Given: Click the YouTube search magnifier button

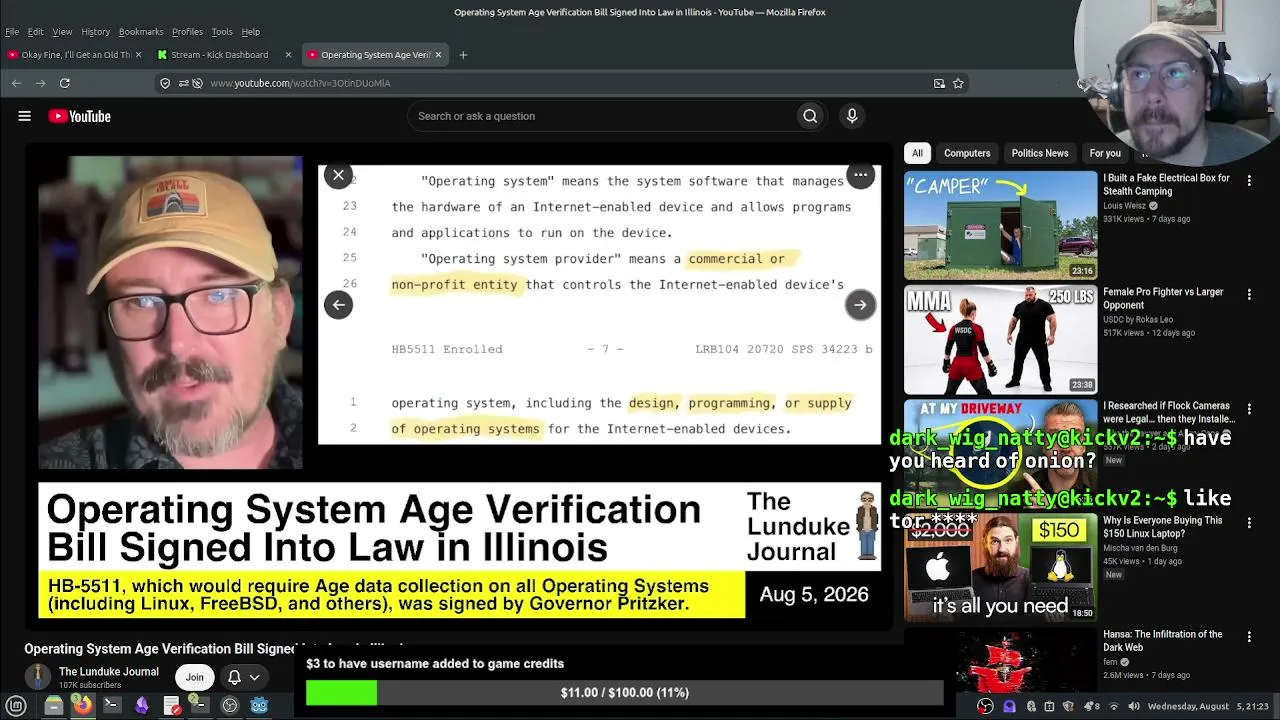Looking at the screenshot, I should (810, 116).
